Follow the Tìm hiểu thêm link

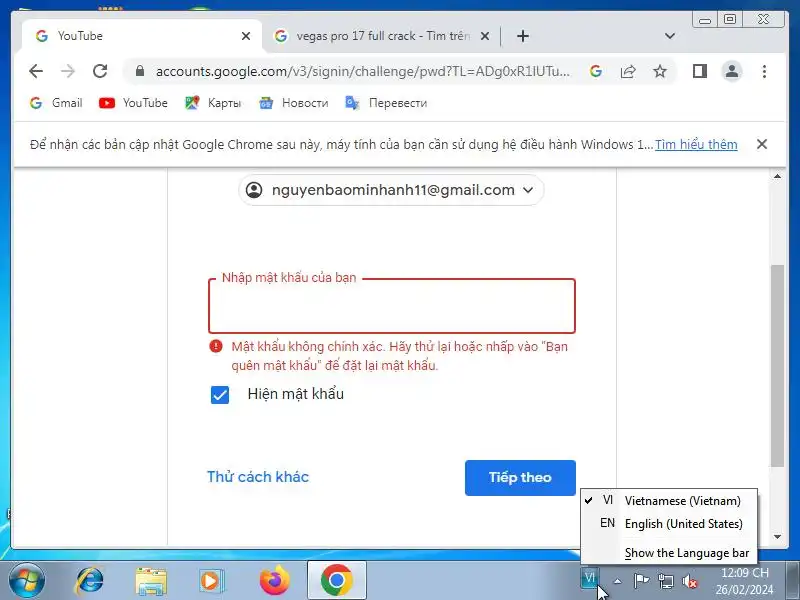coord(696,145)
